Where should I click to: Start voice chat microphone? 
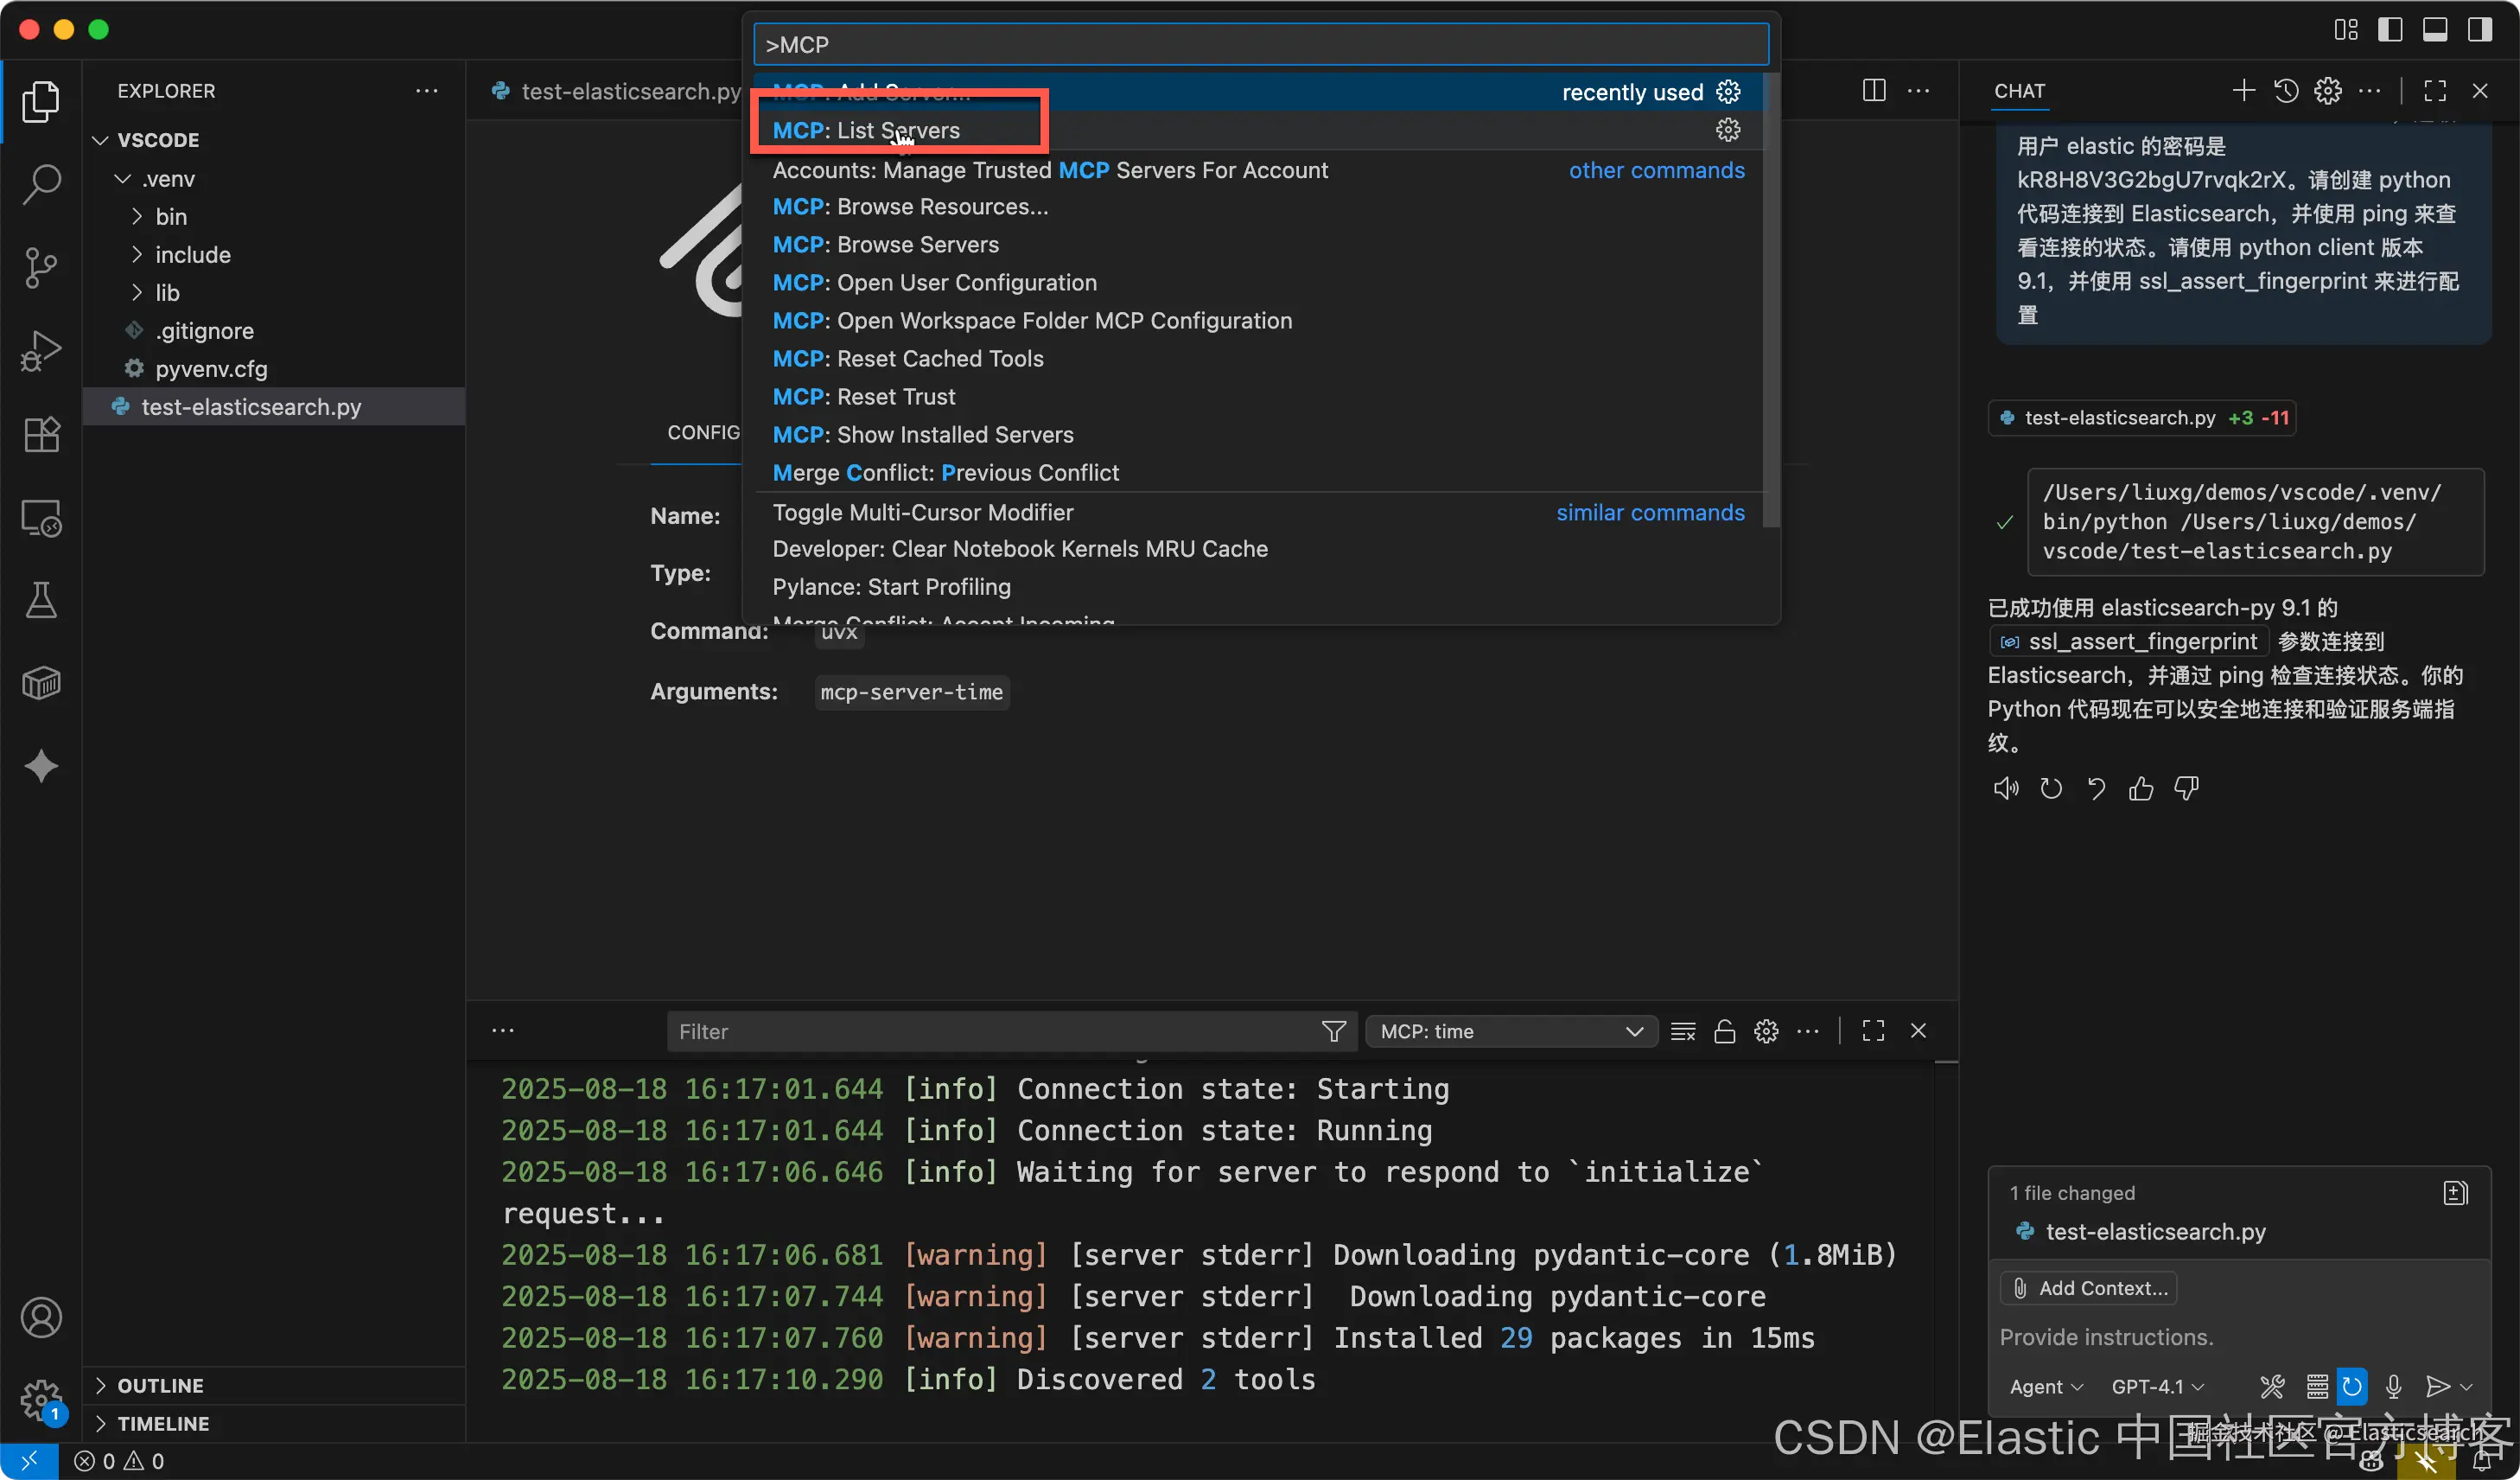click(x=2393, y=1387)
